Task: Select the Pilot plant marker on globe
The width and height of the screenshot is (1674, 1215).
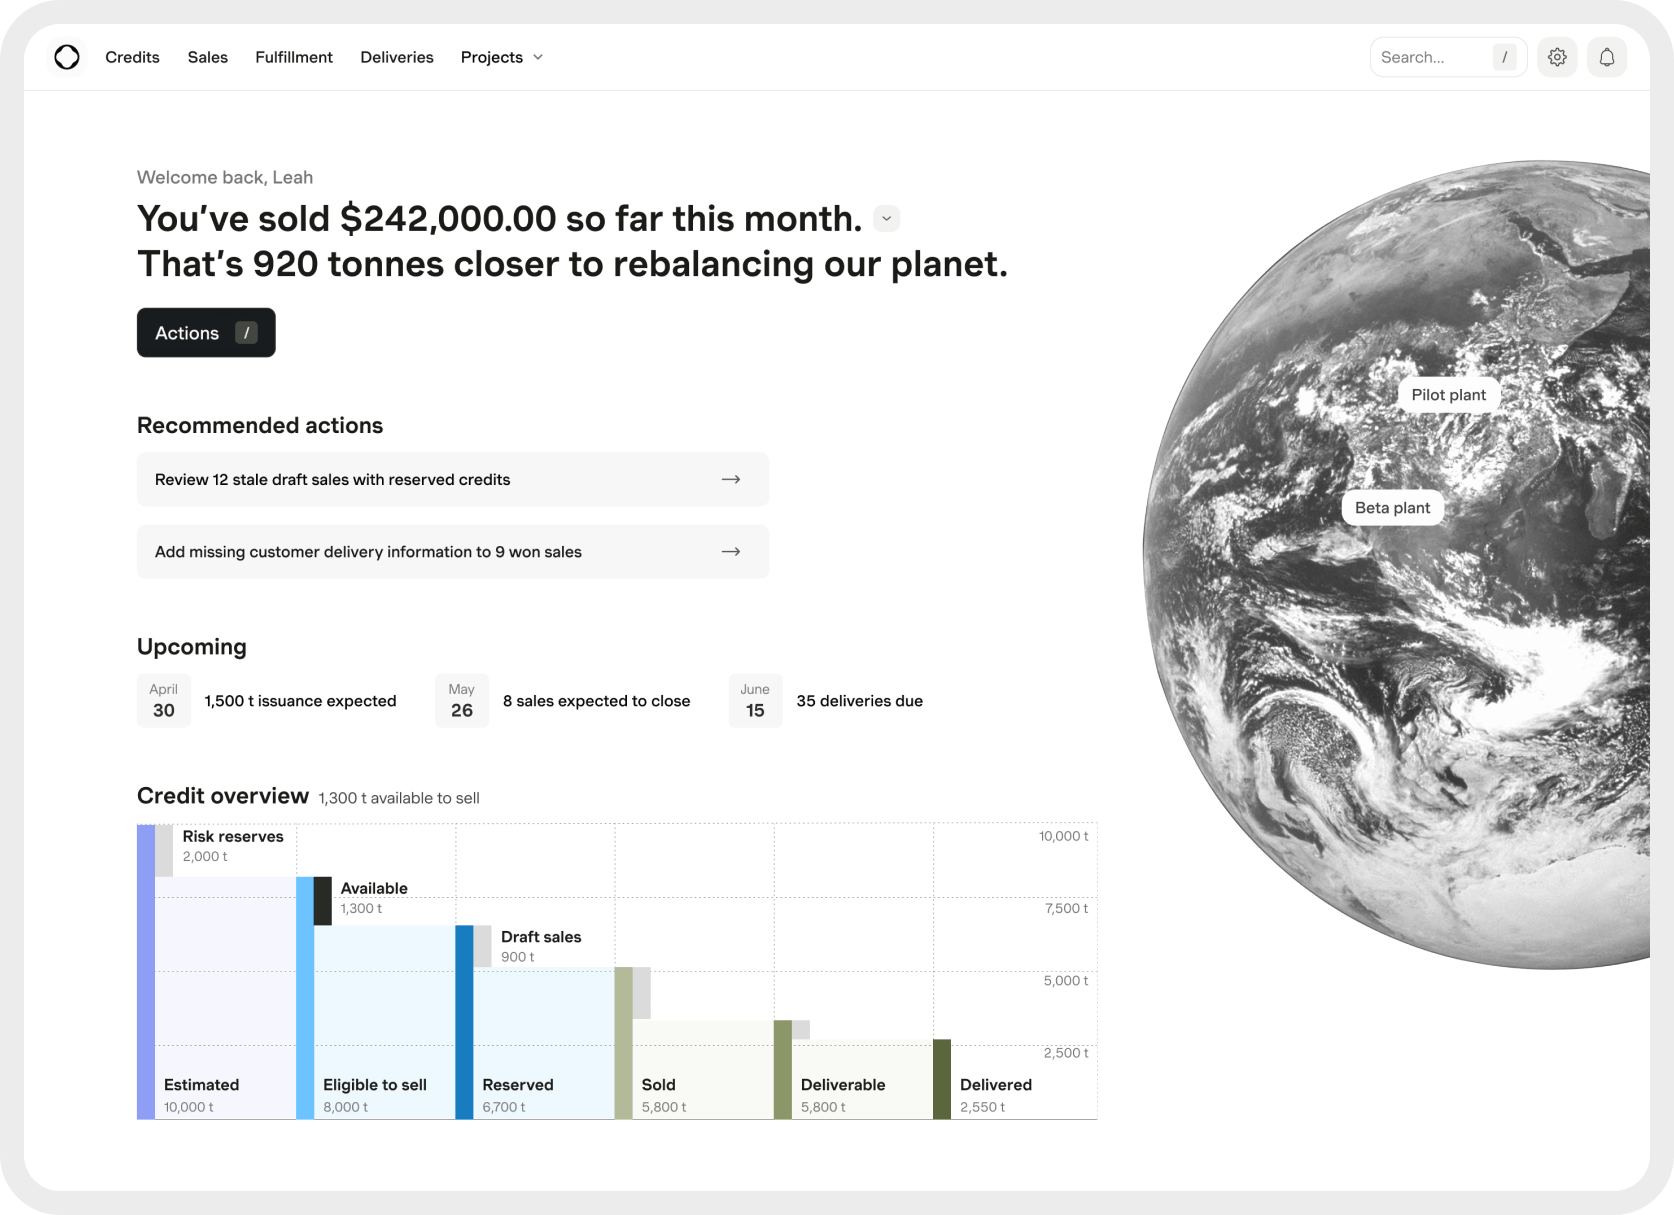Action: pos(1448,394)
